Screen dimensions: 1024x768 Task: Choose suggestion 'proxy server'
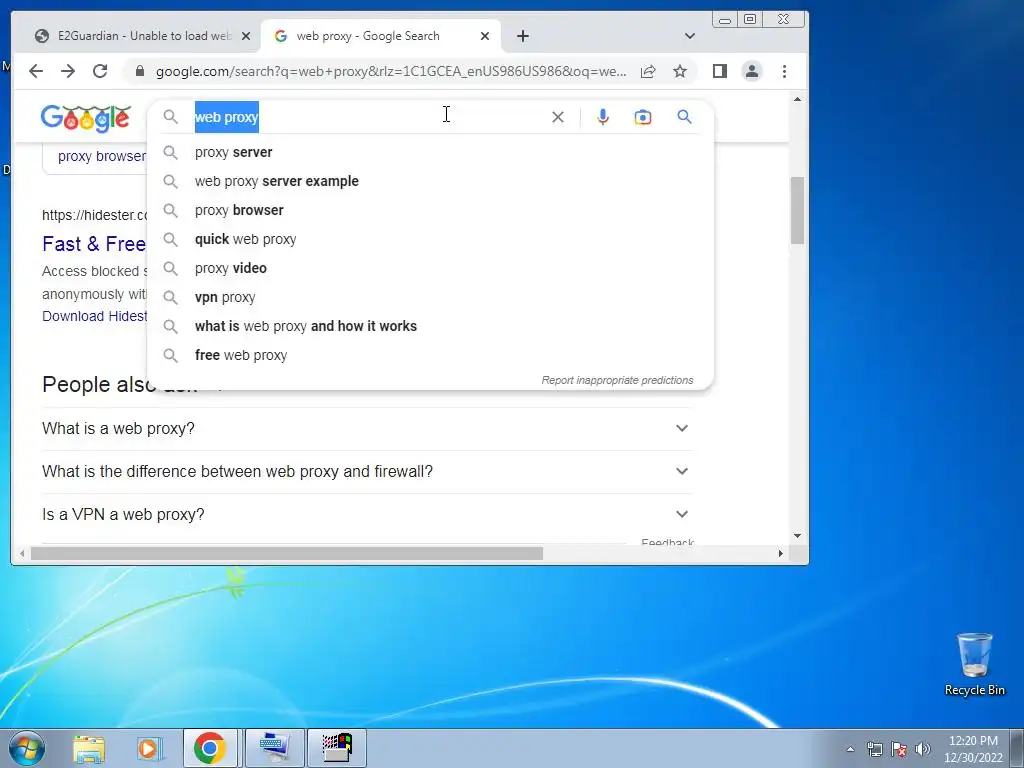tap(430, 152)
